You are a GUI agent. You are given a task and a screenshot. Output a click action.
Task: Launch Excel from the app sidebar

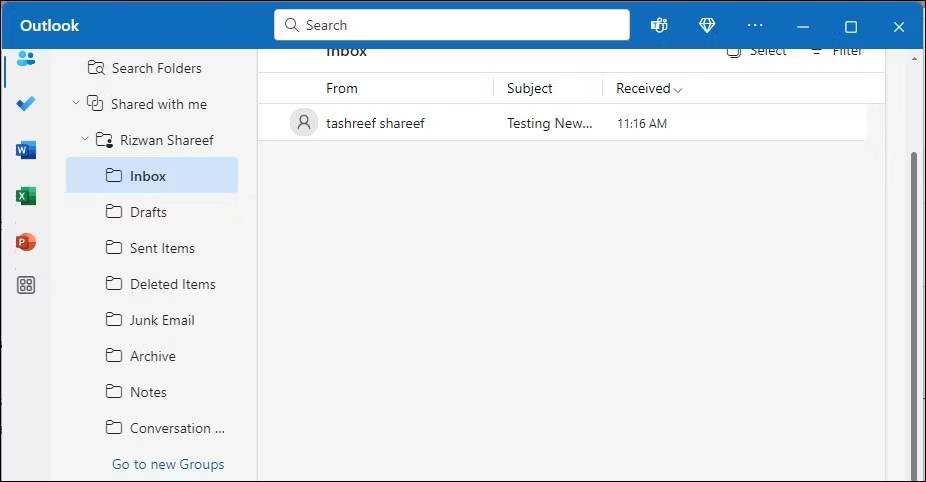(25, 196)
